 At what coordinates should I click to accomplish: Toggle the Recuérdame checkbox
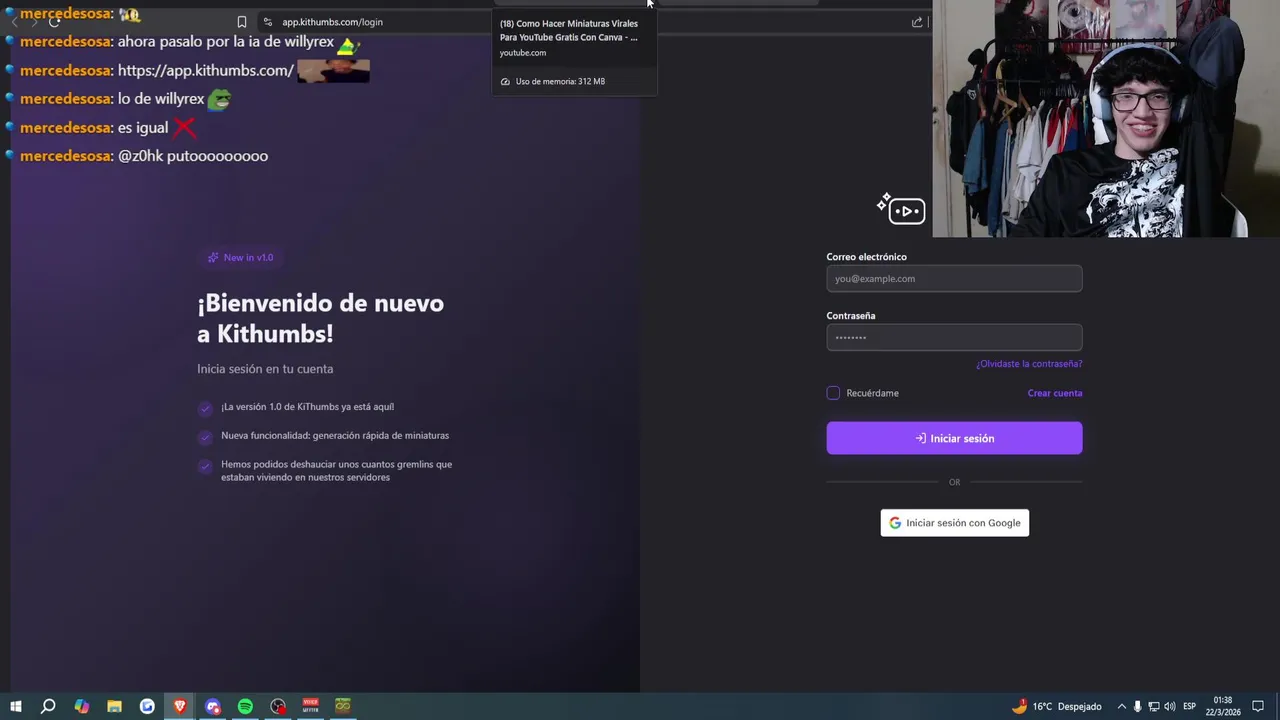833,393
